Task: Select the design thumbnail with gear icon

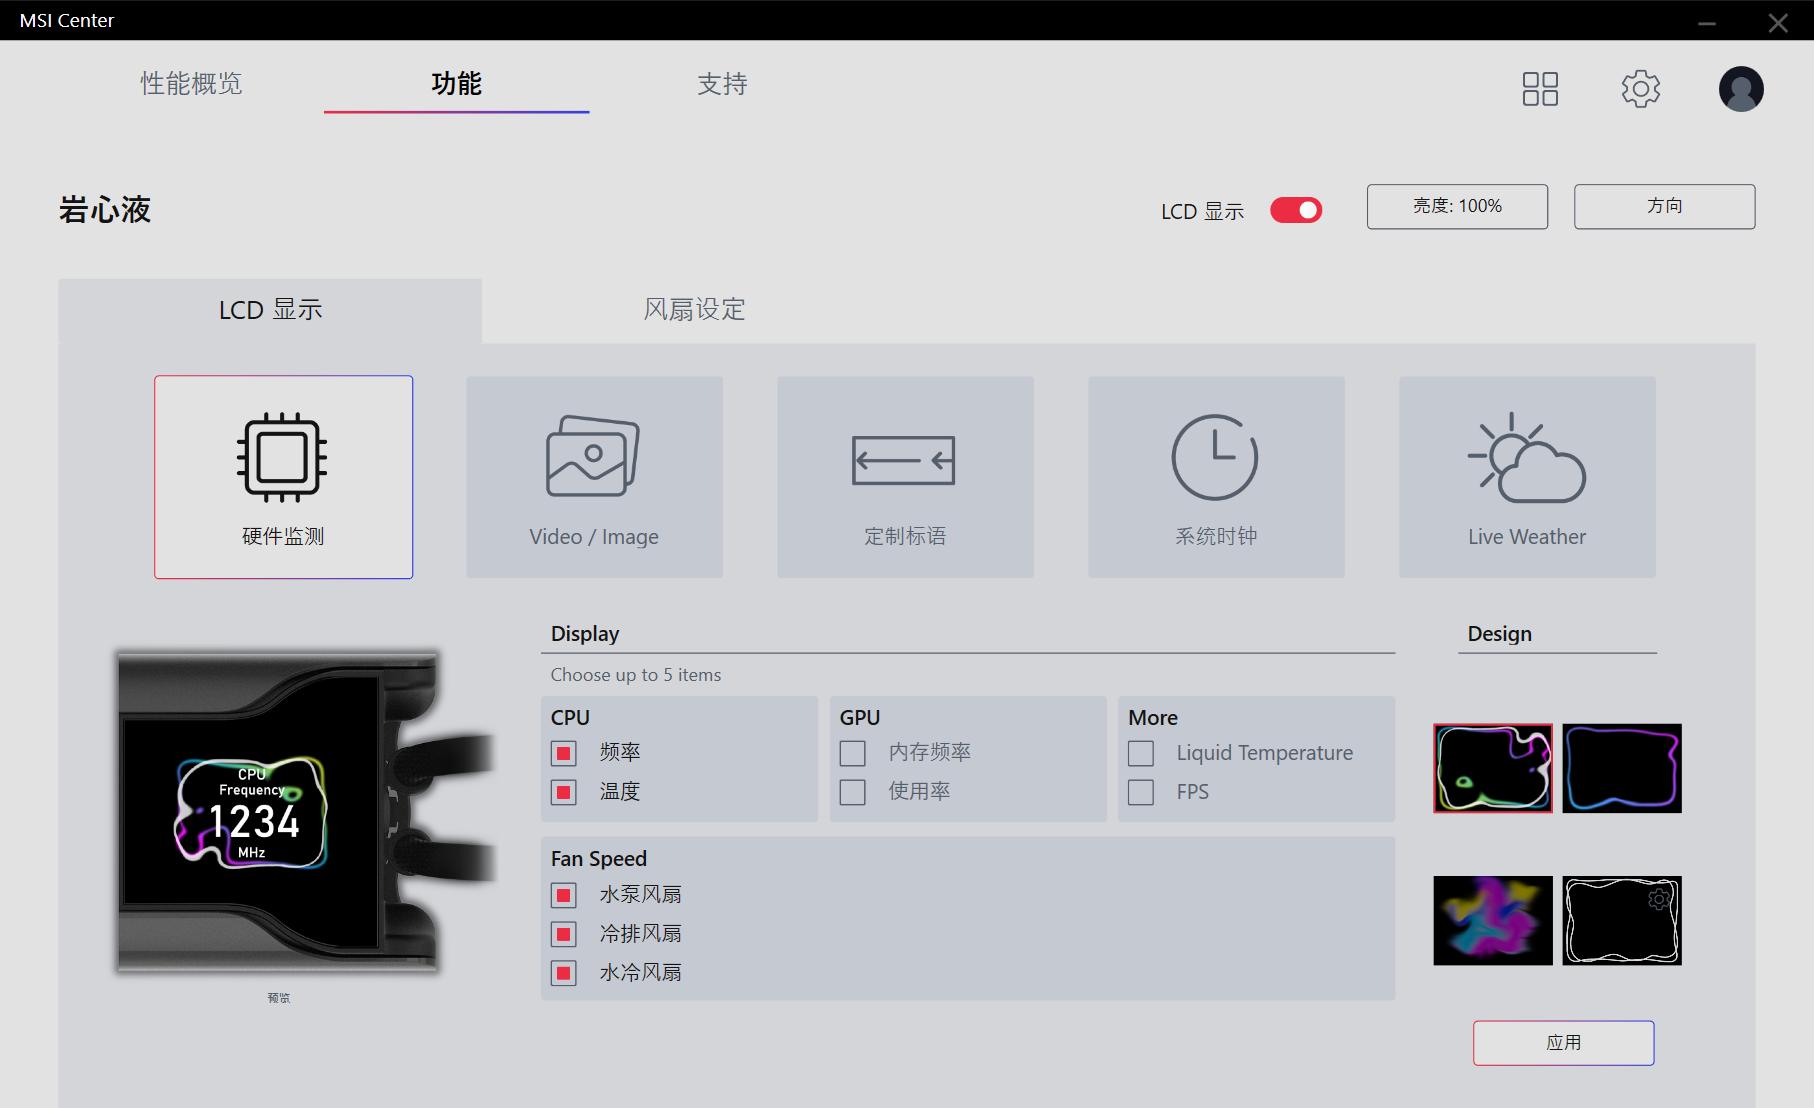Action: (1620, 920)
